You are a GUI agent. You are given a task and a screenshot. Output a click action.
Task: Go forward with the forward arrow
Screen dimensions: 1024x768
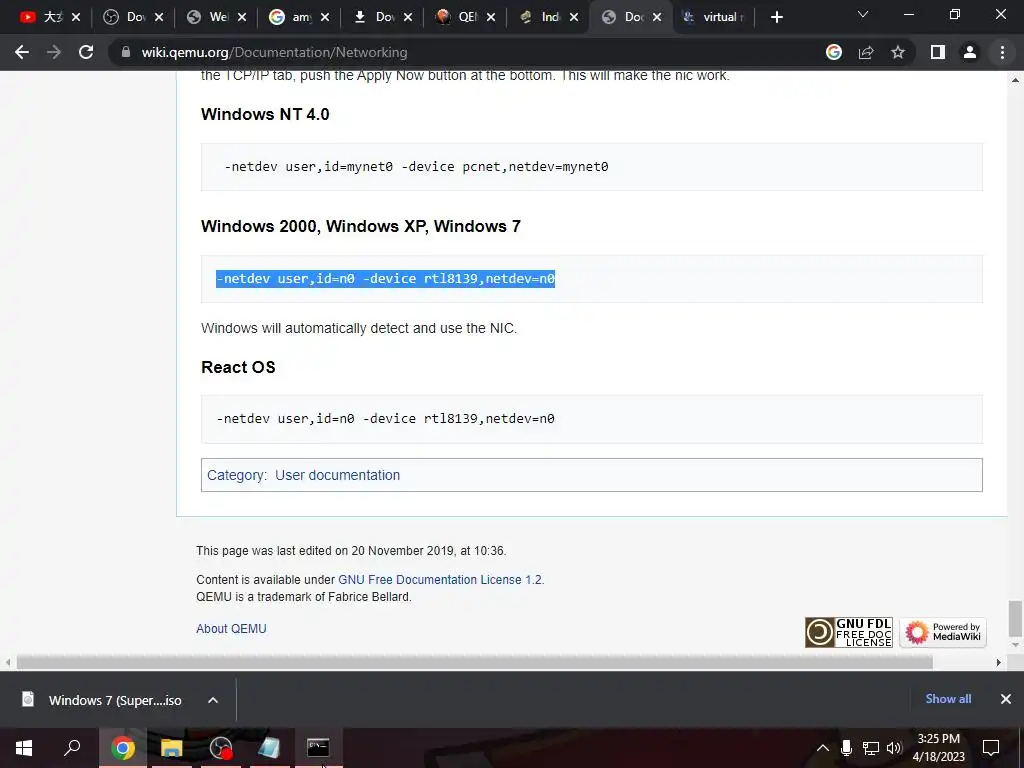pyautogui.click(x=54, y=52)
